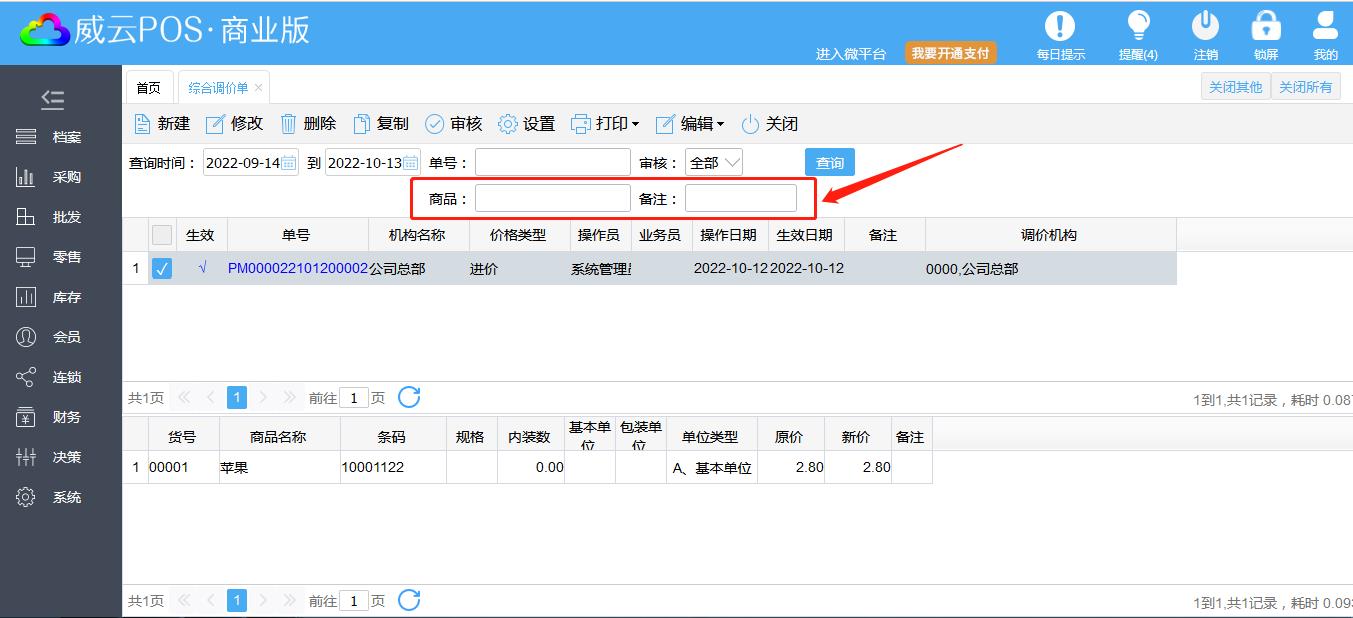Open order link PM000022101200002
This screenshot has height=618, width=1353.
tap(298, 269)
